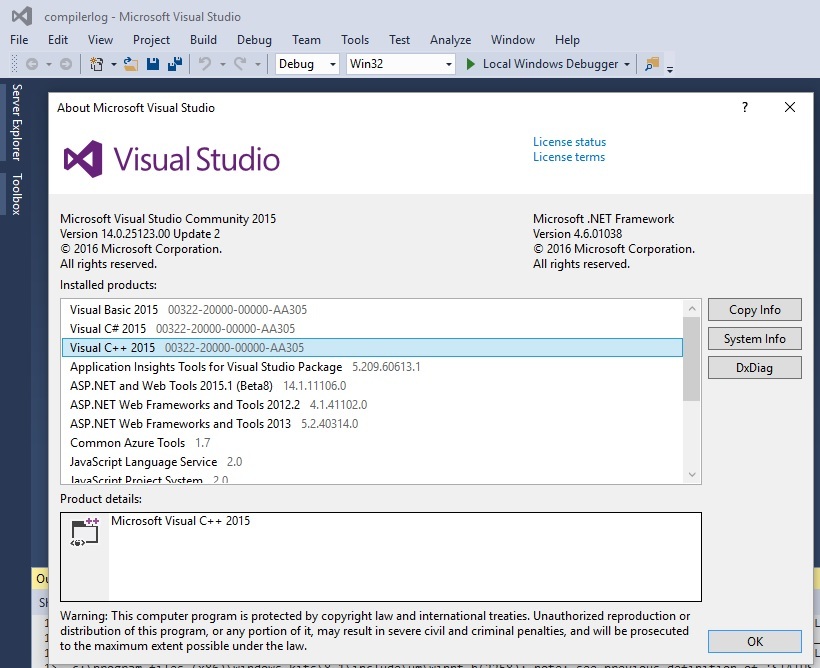Open the Test menu

399,40
